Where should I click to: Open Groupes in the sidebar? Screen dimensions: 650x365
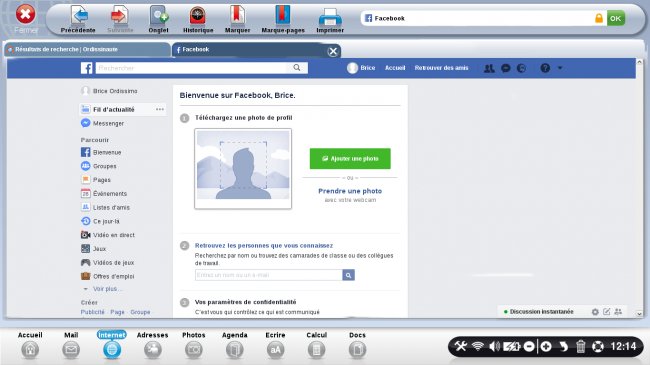tap(99, 166)
